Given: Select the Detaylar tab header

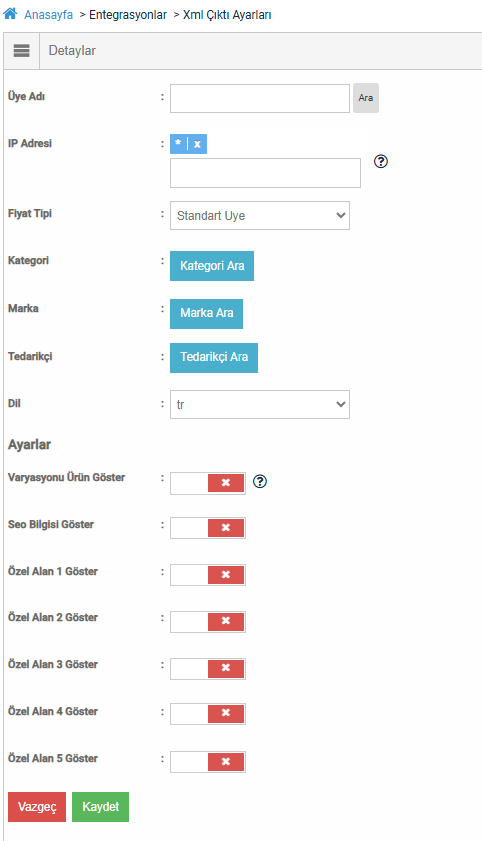Looking at the screenshot, I should [72, 50].
